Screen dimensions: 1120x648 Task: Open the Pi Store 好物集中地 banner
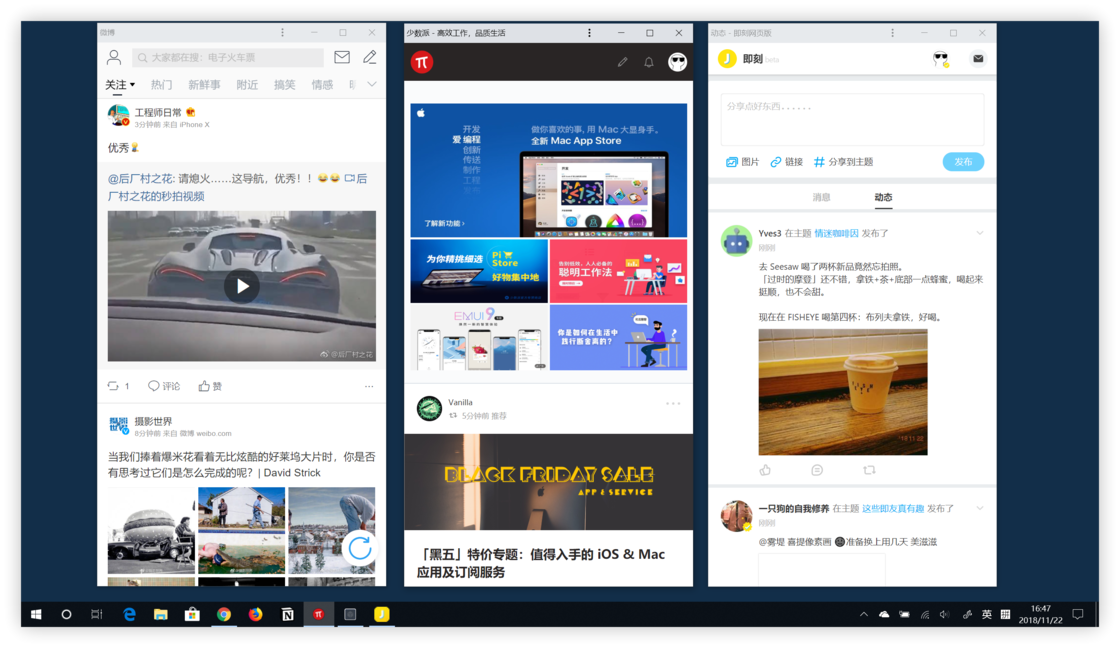[x=479, y=271]
